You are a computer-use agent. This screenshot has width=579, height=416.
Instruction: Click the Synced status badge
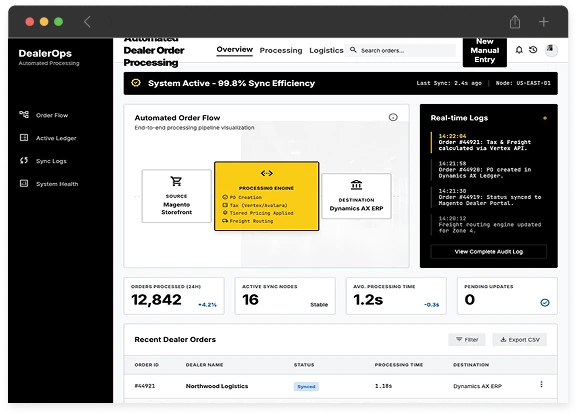[x=306, y=386]
